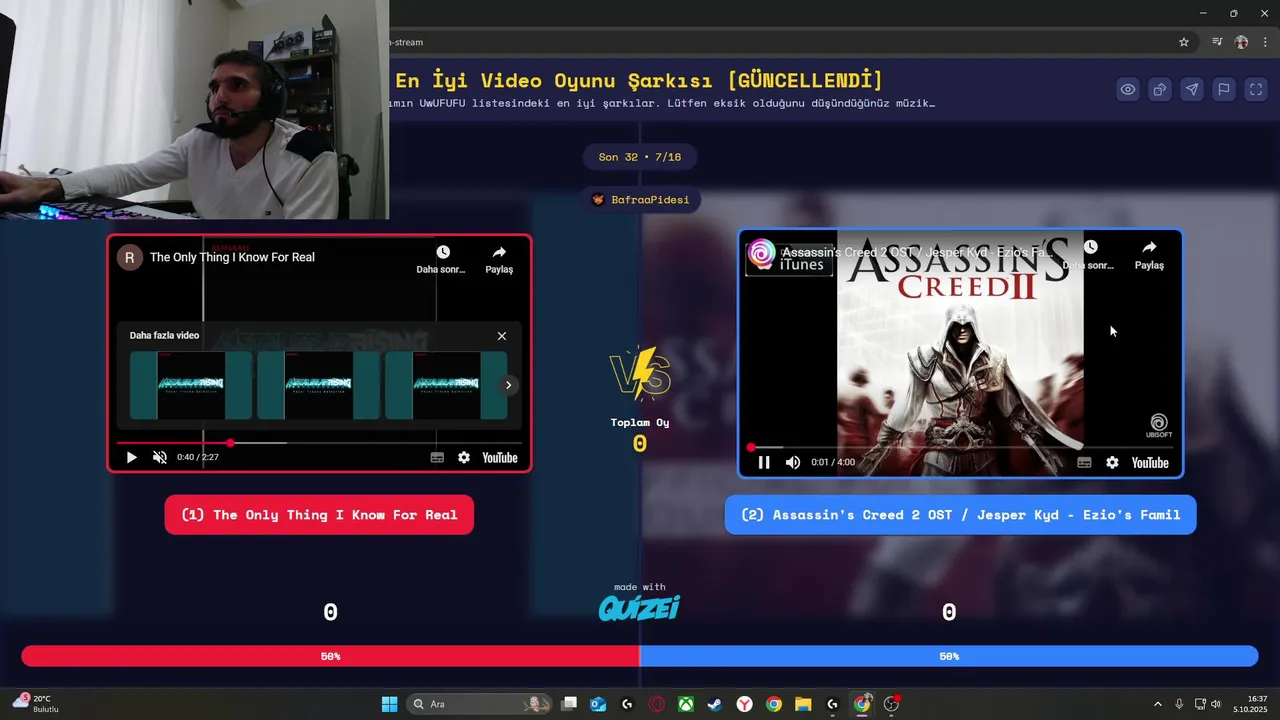Open settings gear on the right video

[x=1112, y=462]
